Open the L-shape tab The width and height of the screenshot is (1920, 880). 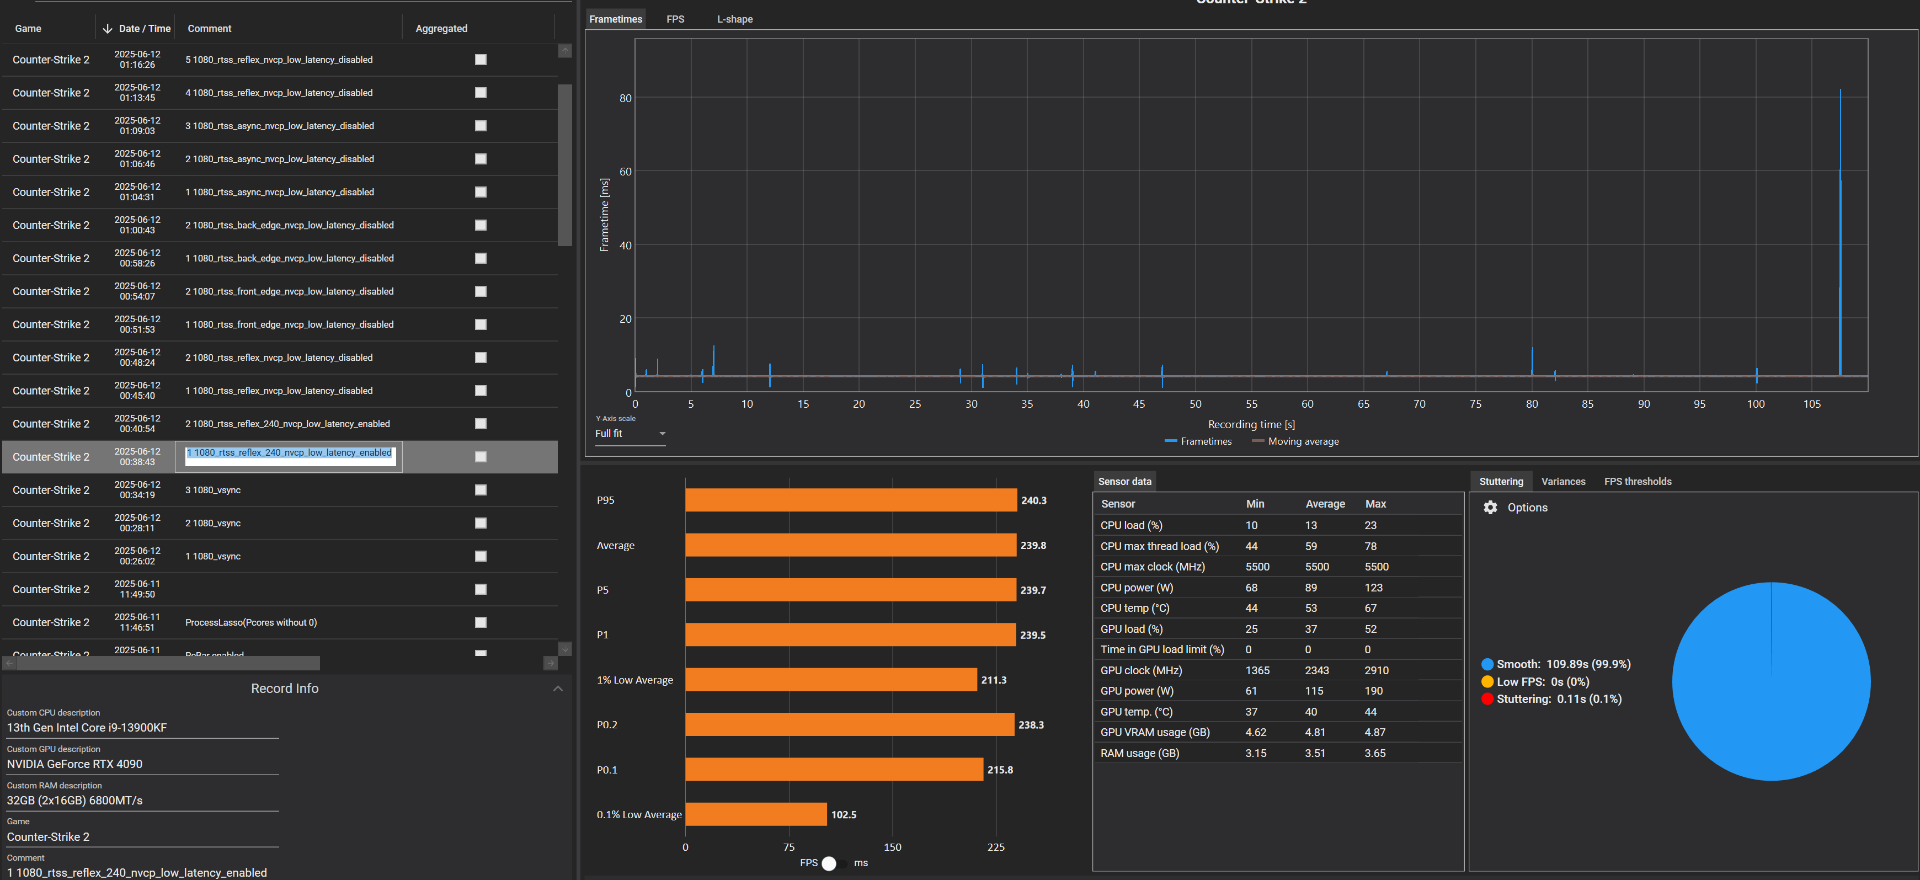[x=735, y=19]
